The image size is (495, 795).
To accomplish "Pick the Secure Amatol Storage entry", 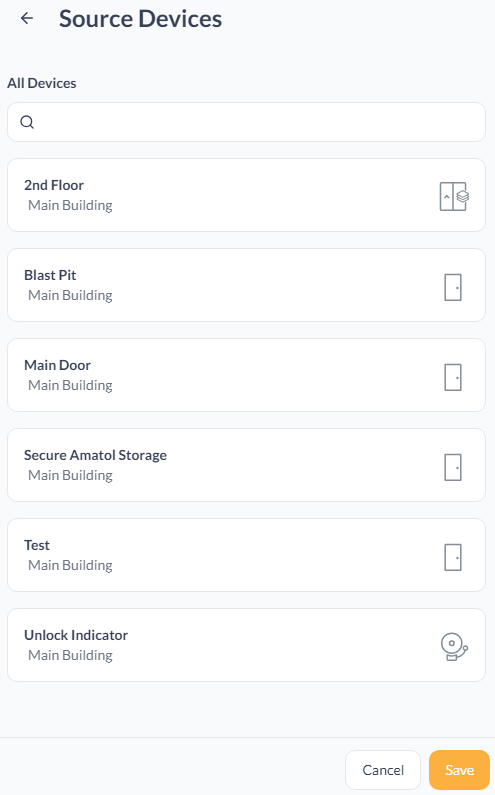I will 246,465.
